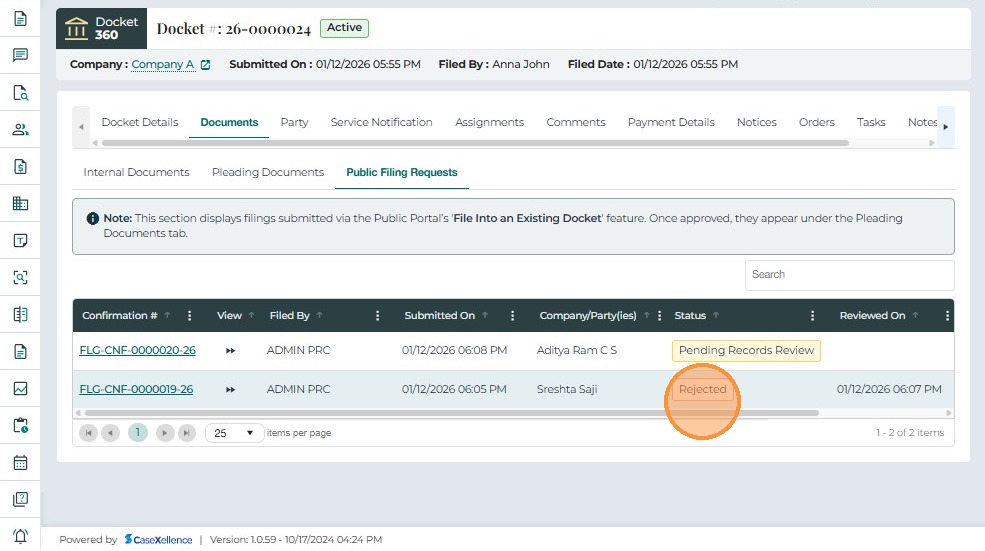Select page 1 in the pager

coord(138,433)
